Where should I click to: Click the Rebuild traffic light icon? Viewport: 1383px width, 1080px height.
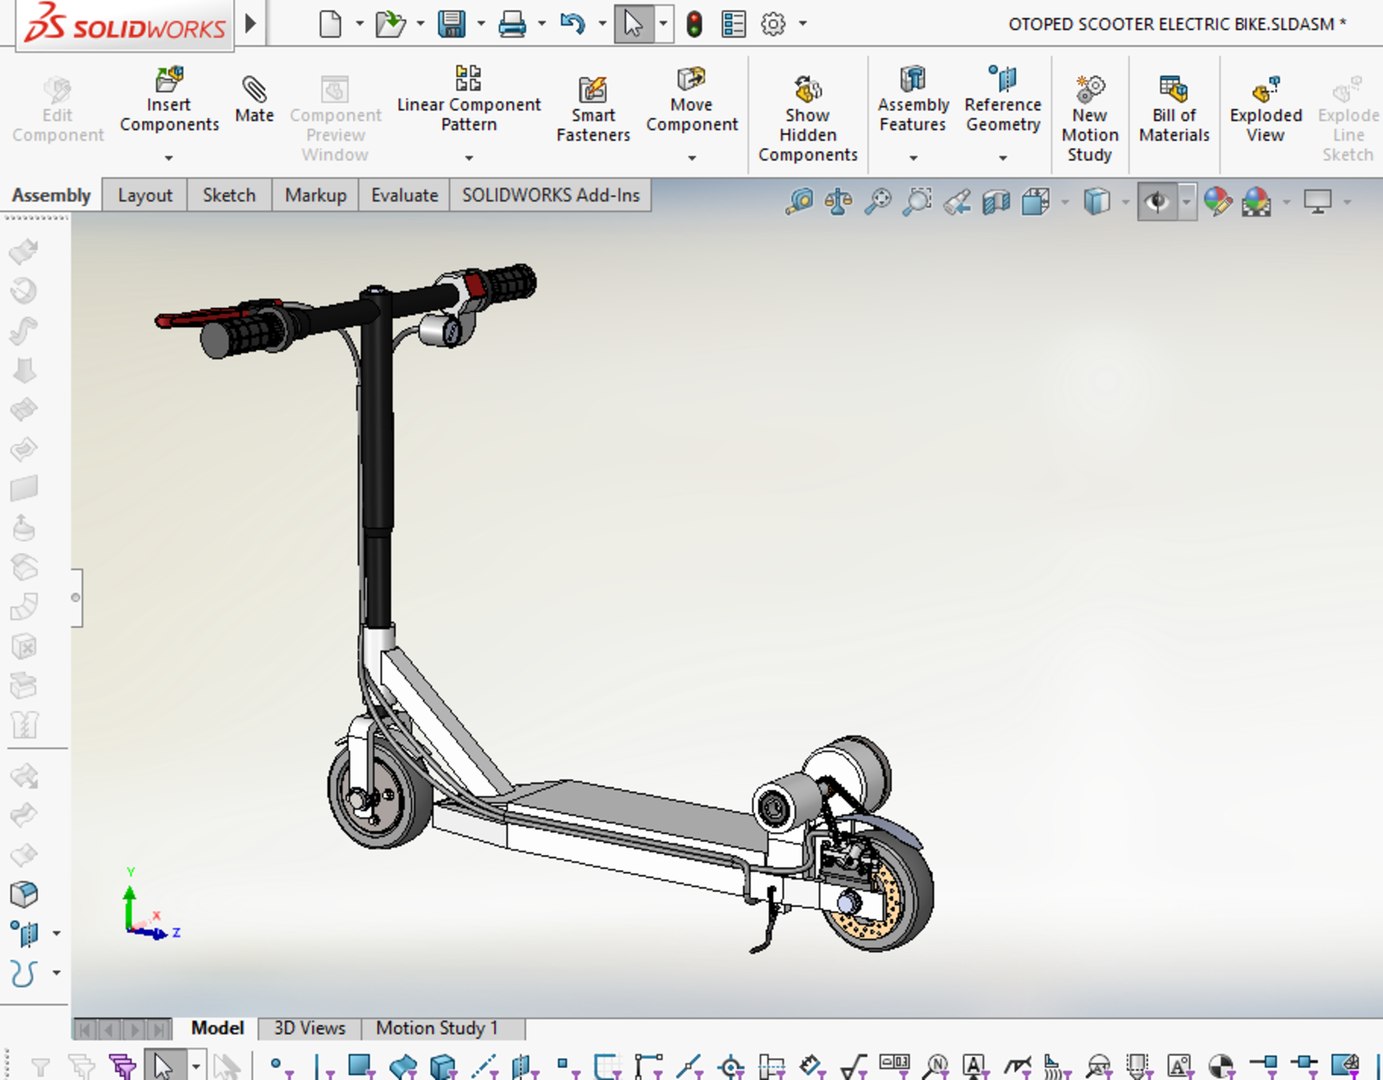click(694, 24)
